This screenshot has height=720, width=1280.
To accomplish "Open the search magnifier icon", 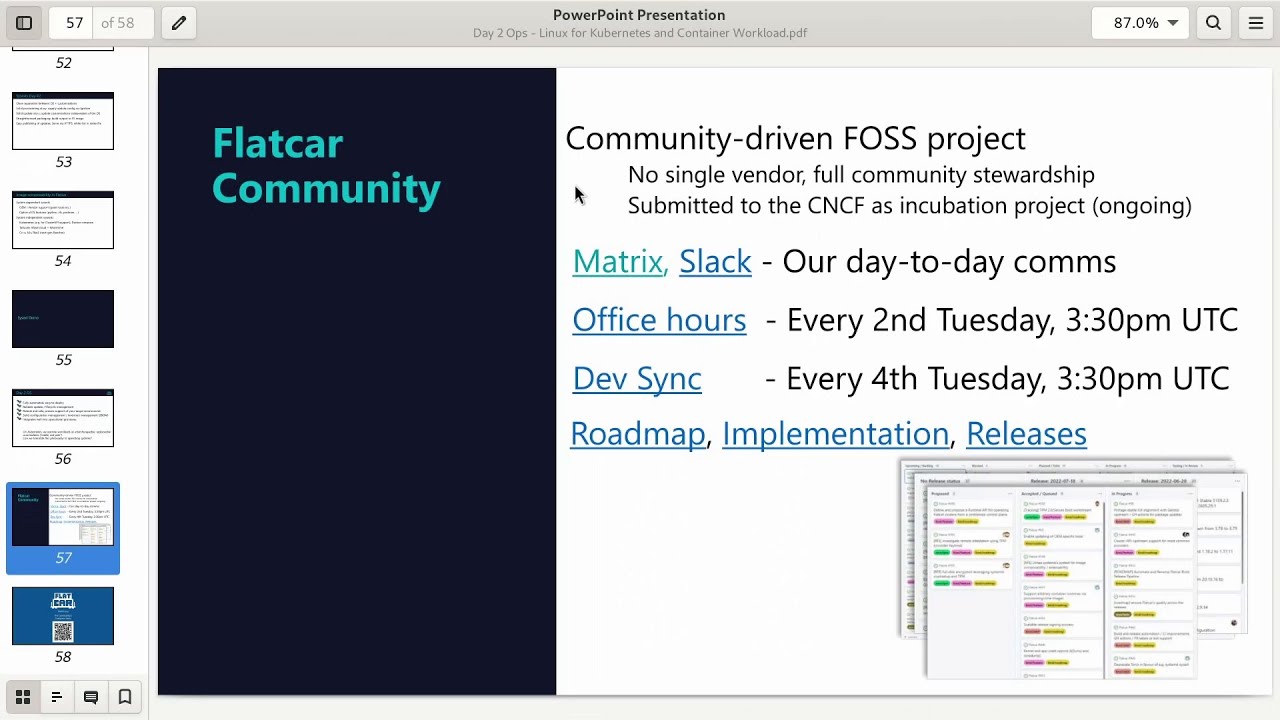I will tap(1213, 23).
